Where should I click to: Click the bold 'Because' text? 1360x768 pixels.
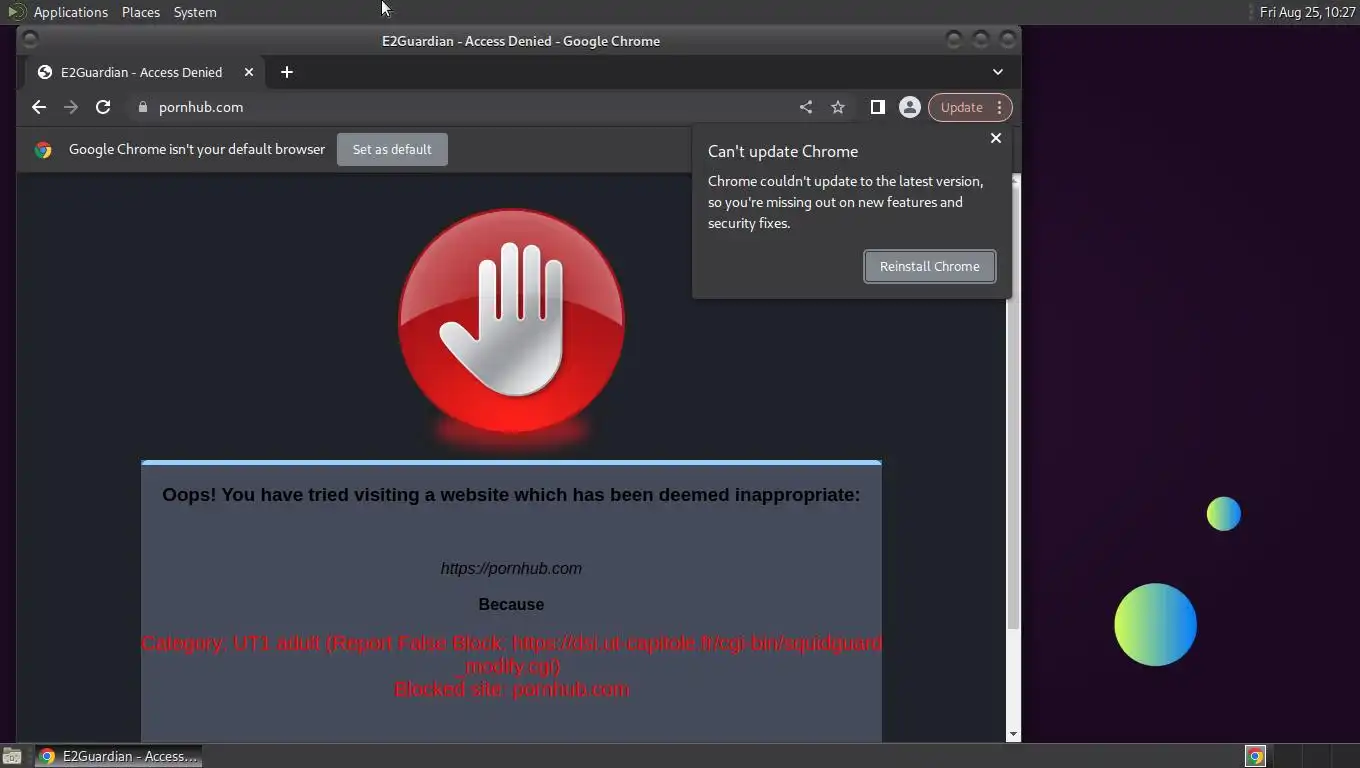click(x=511, y=604)
